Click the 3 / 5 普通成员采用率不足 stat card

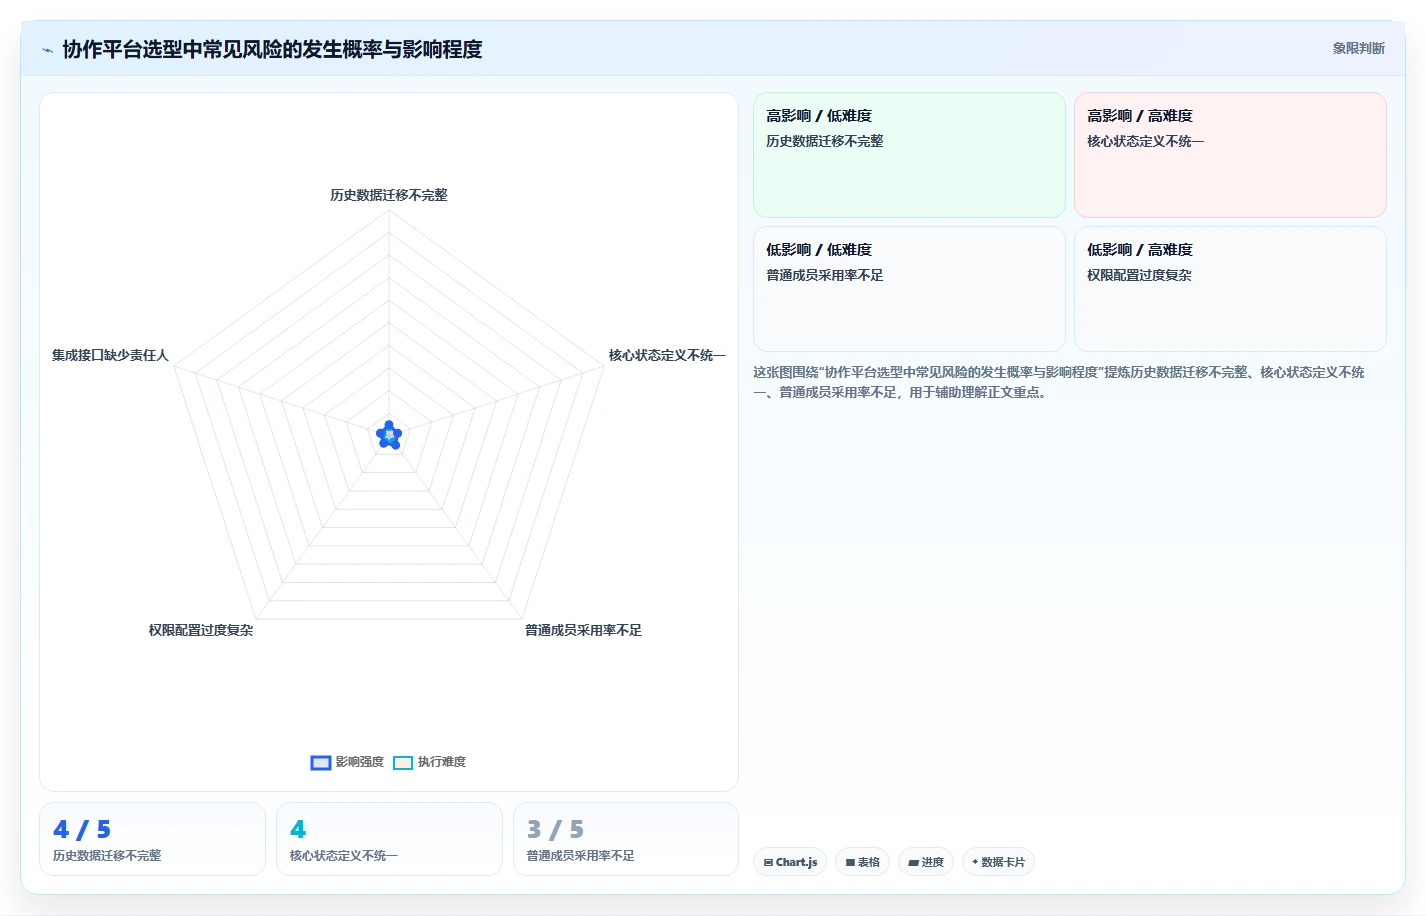click(x=626, y=839)
